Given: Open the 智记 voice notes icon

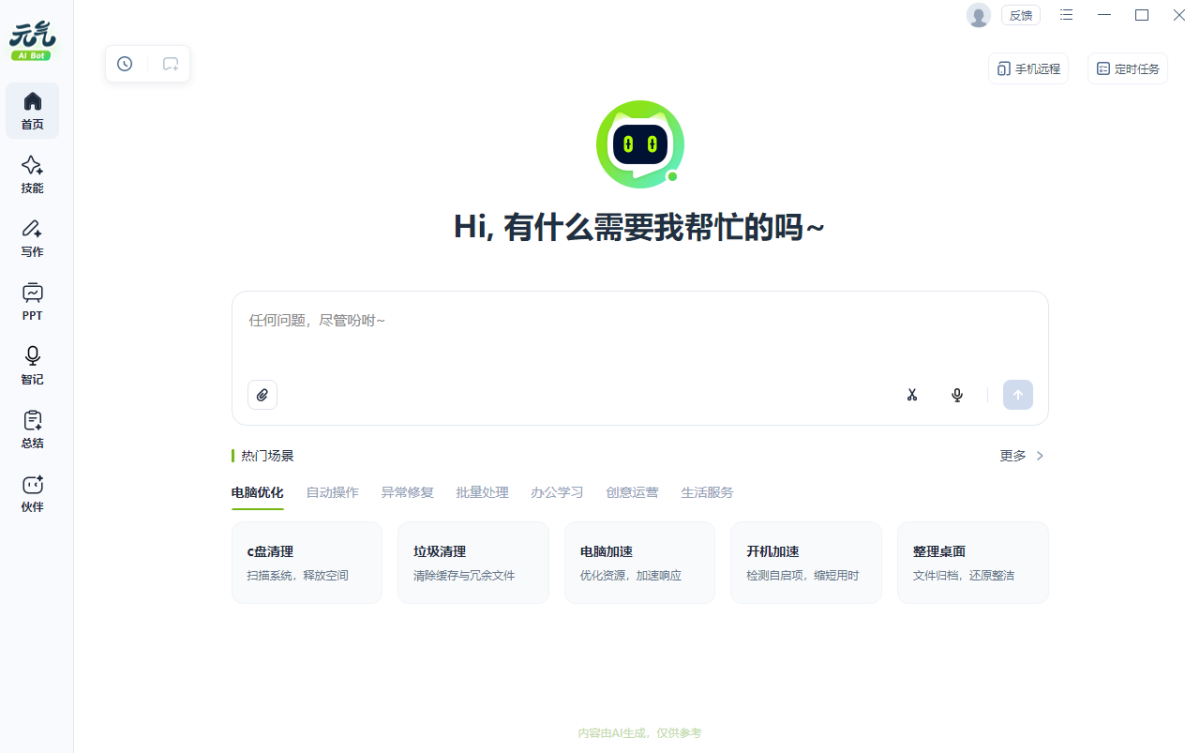Looking at the screenshot, I should (32, 366).
